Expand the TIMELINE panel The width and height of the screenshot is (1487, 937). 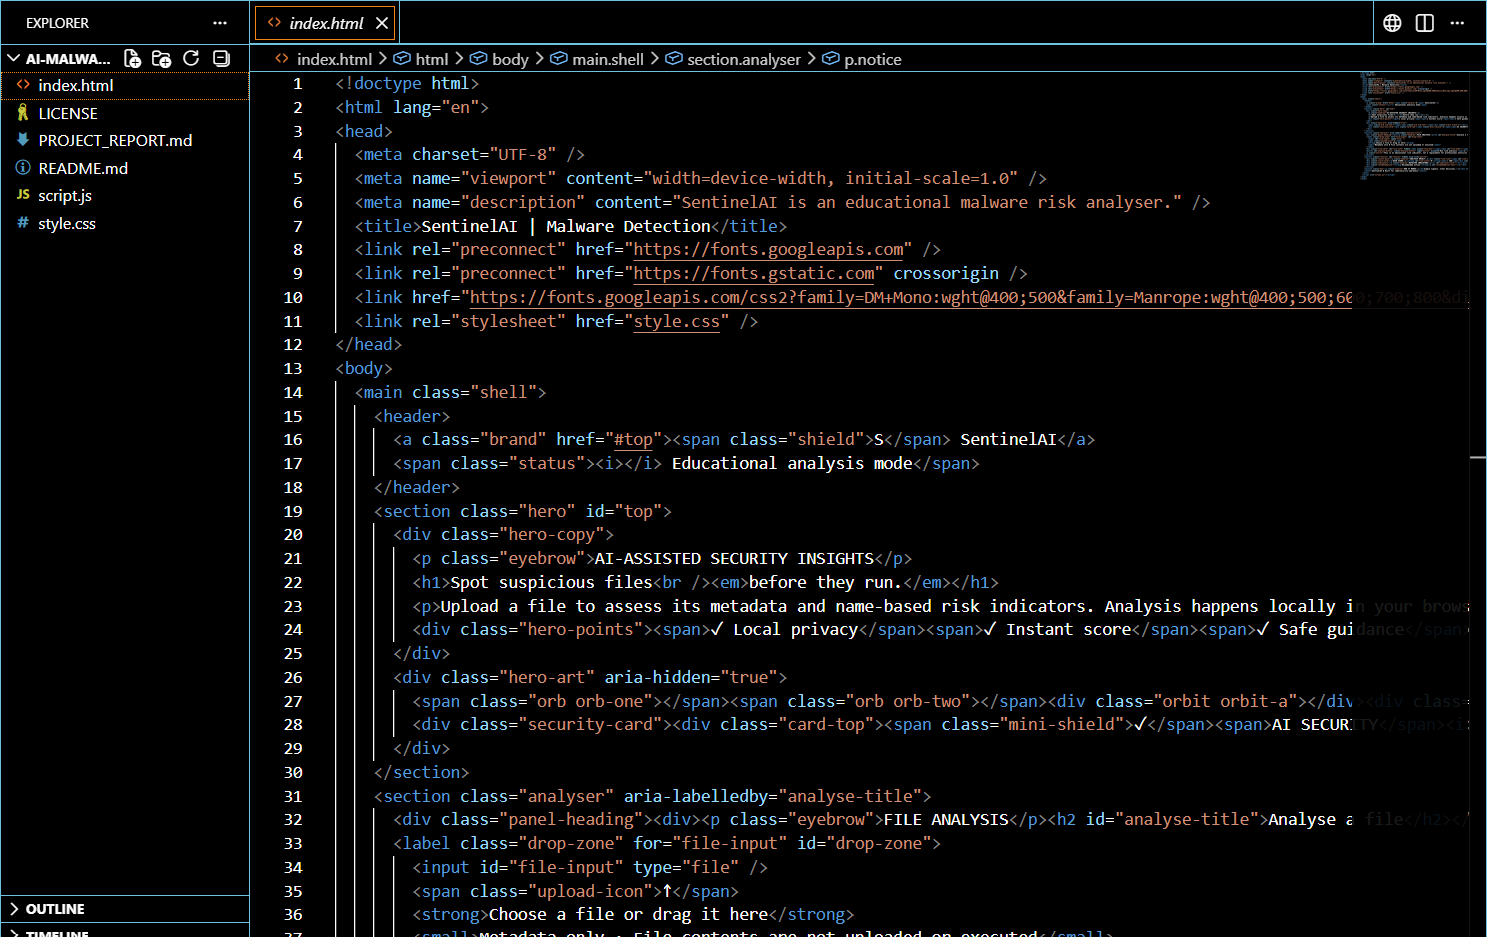pyautogui.click(x=125, y=931)
